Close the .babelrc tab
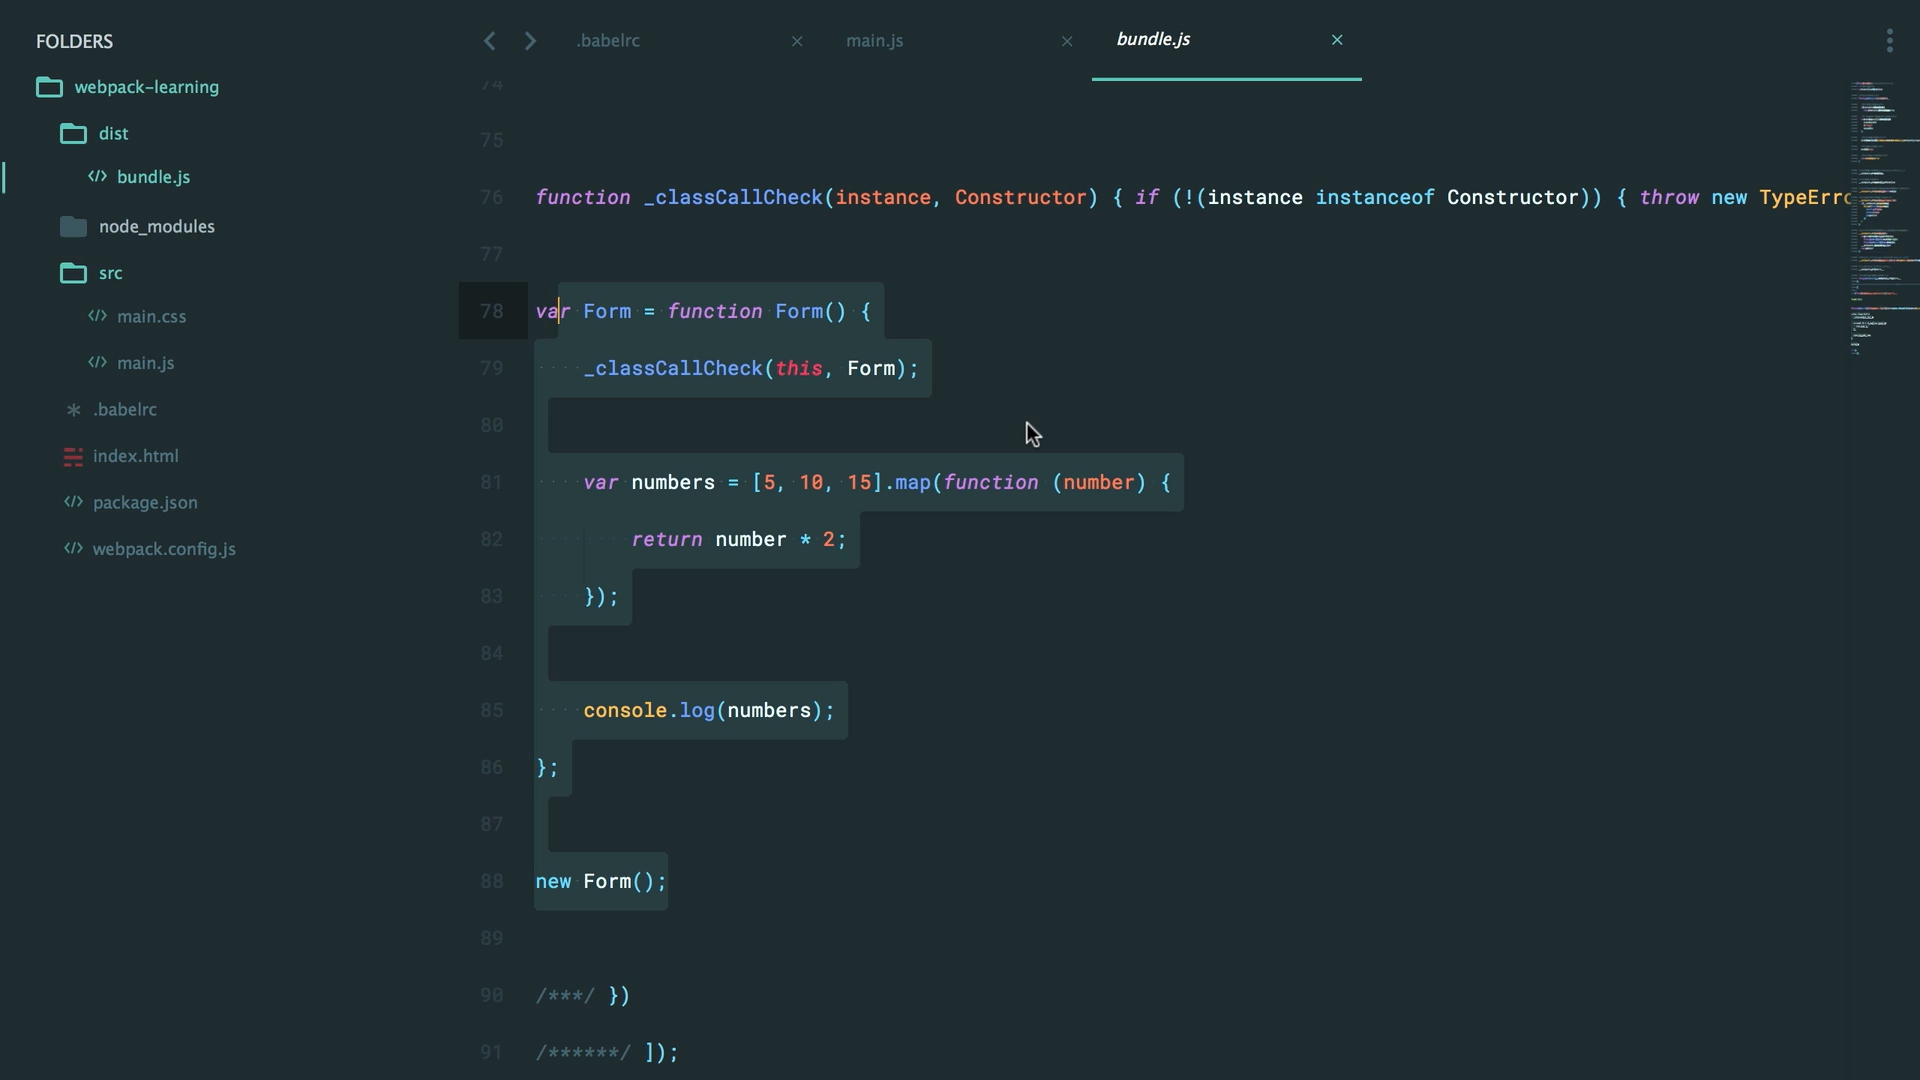 pos(797,41)
